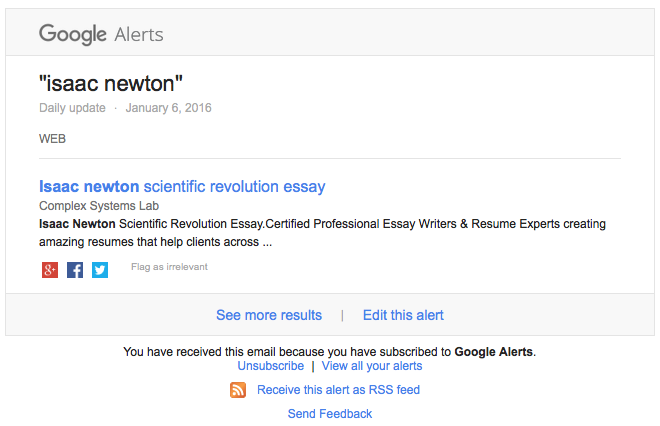Share the result via Facebook icon
The height and width of the screenshot is (426, 660).
75,270
